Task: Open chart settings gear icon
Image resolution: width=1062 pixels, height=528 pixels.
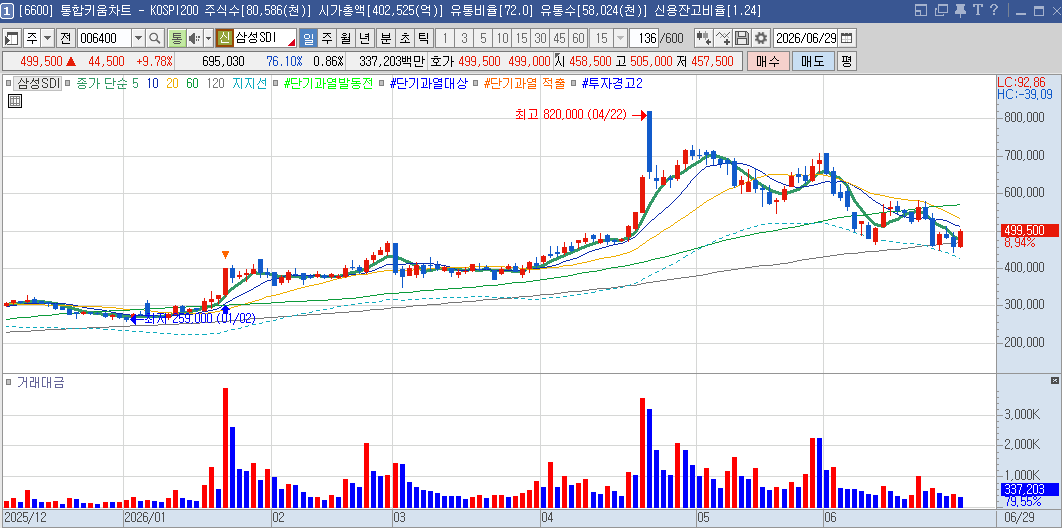Action: point(761,38)
